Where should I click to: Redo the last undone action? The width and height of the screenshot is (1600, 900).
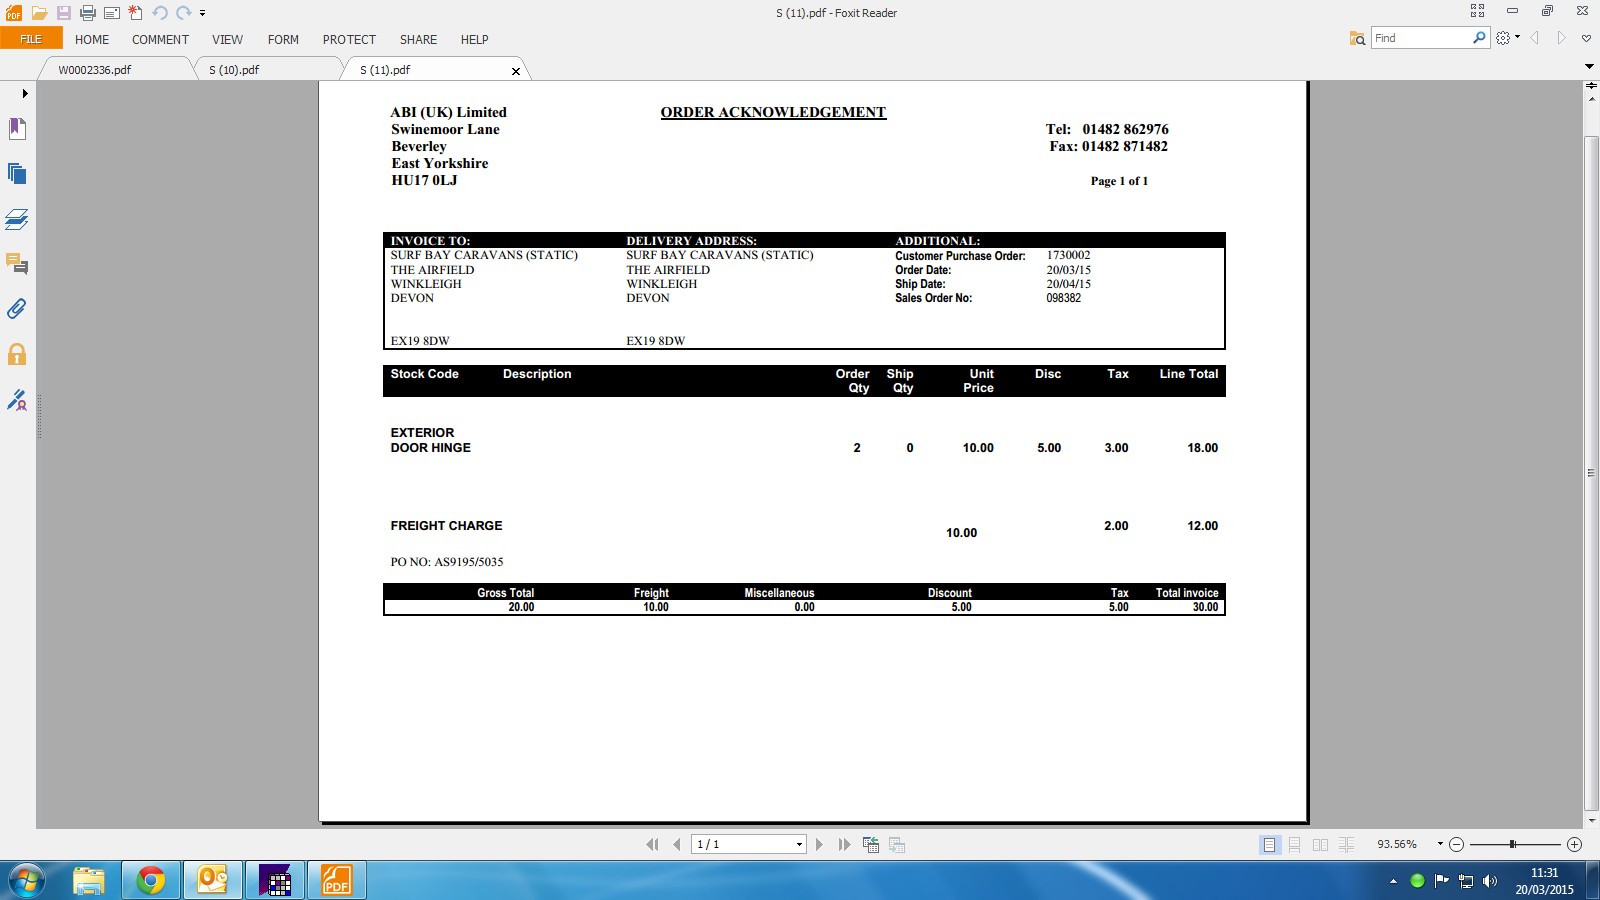coord(184,13)
